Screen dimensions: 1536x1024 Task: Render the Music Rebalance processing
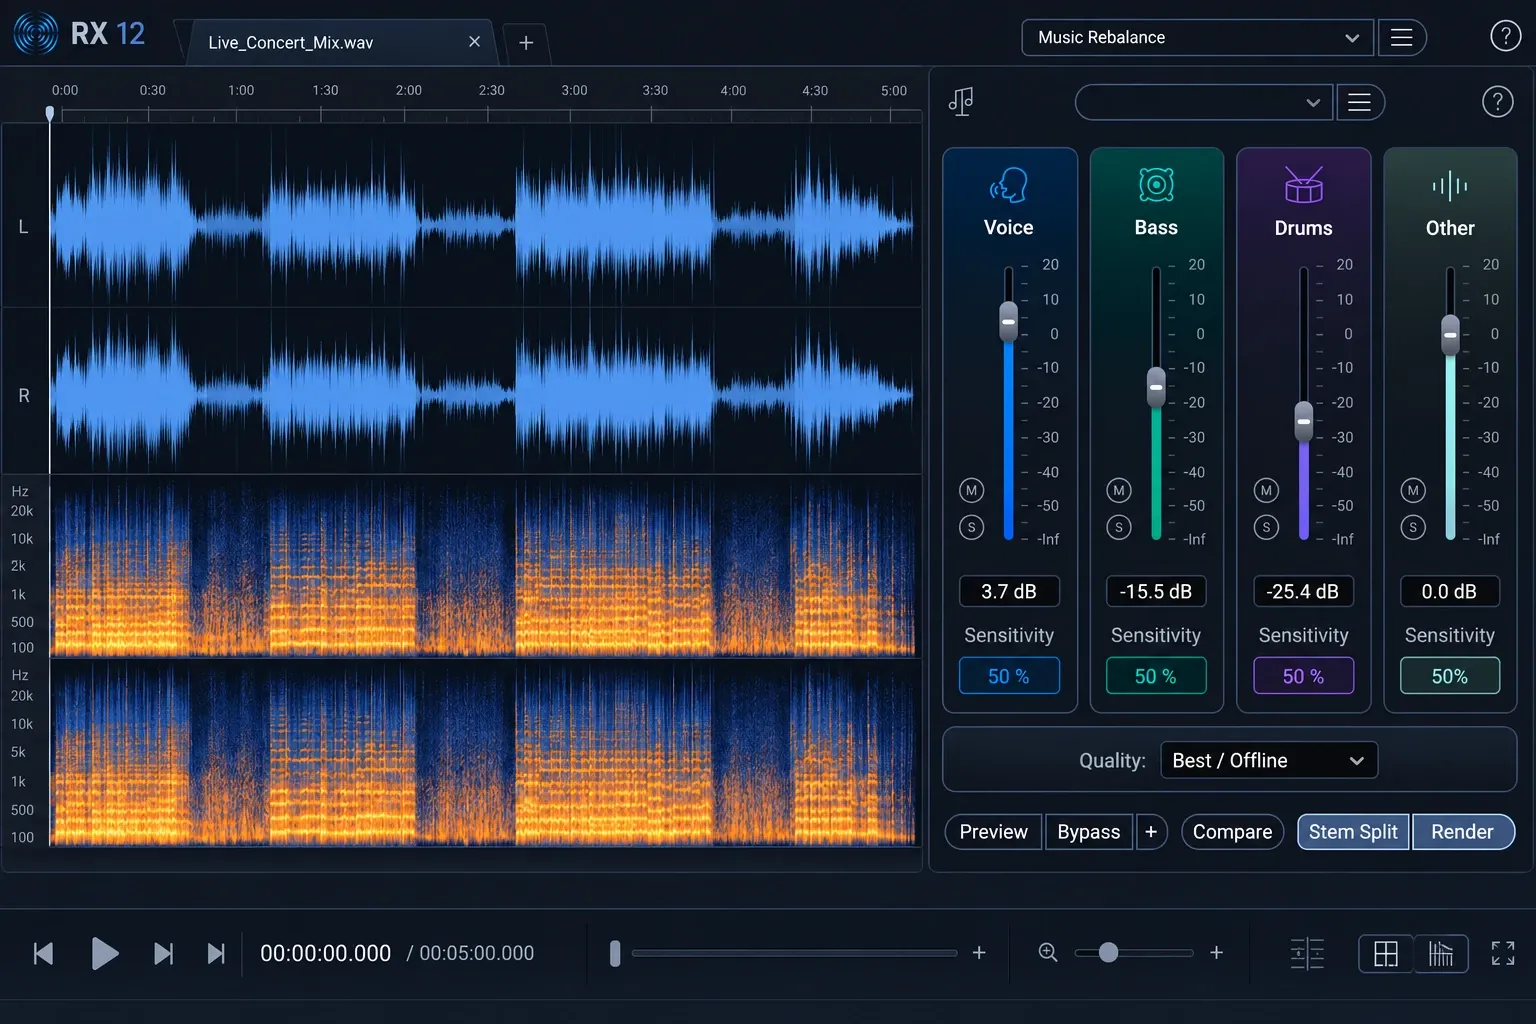[x=1463, y=832]
